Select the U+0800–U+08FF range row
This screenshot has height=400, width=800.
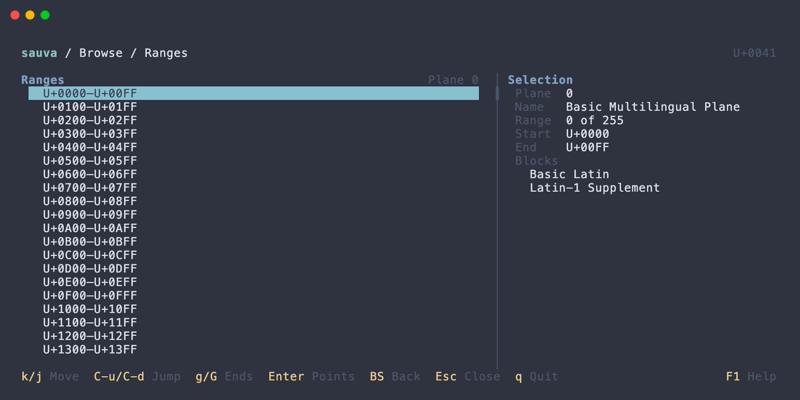[x=254, y=201]
